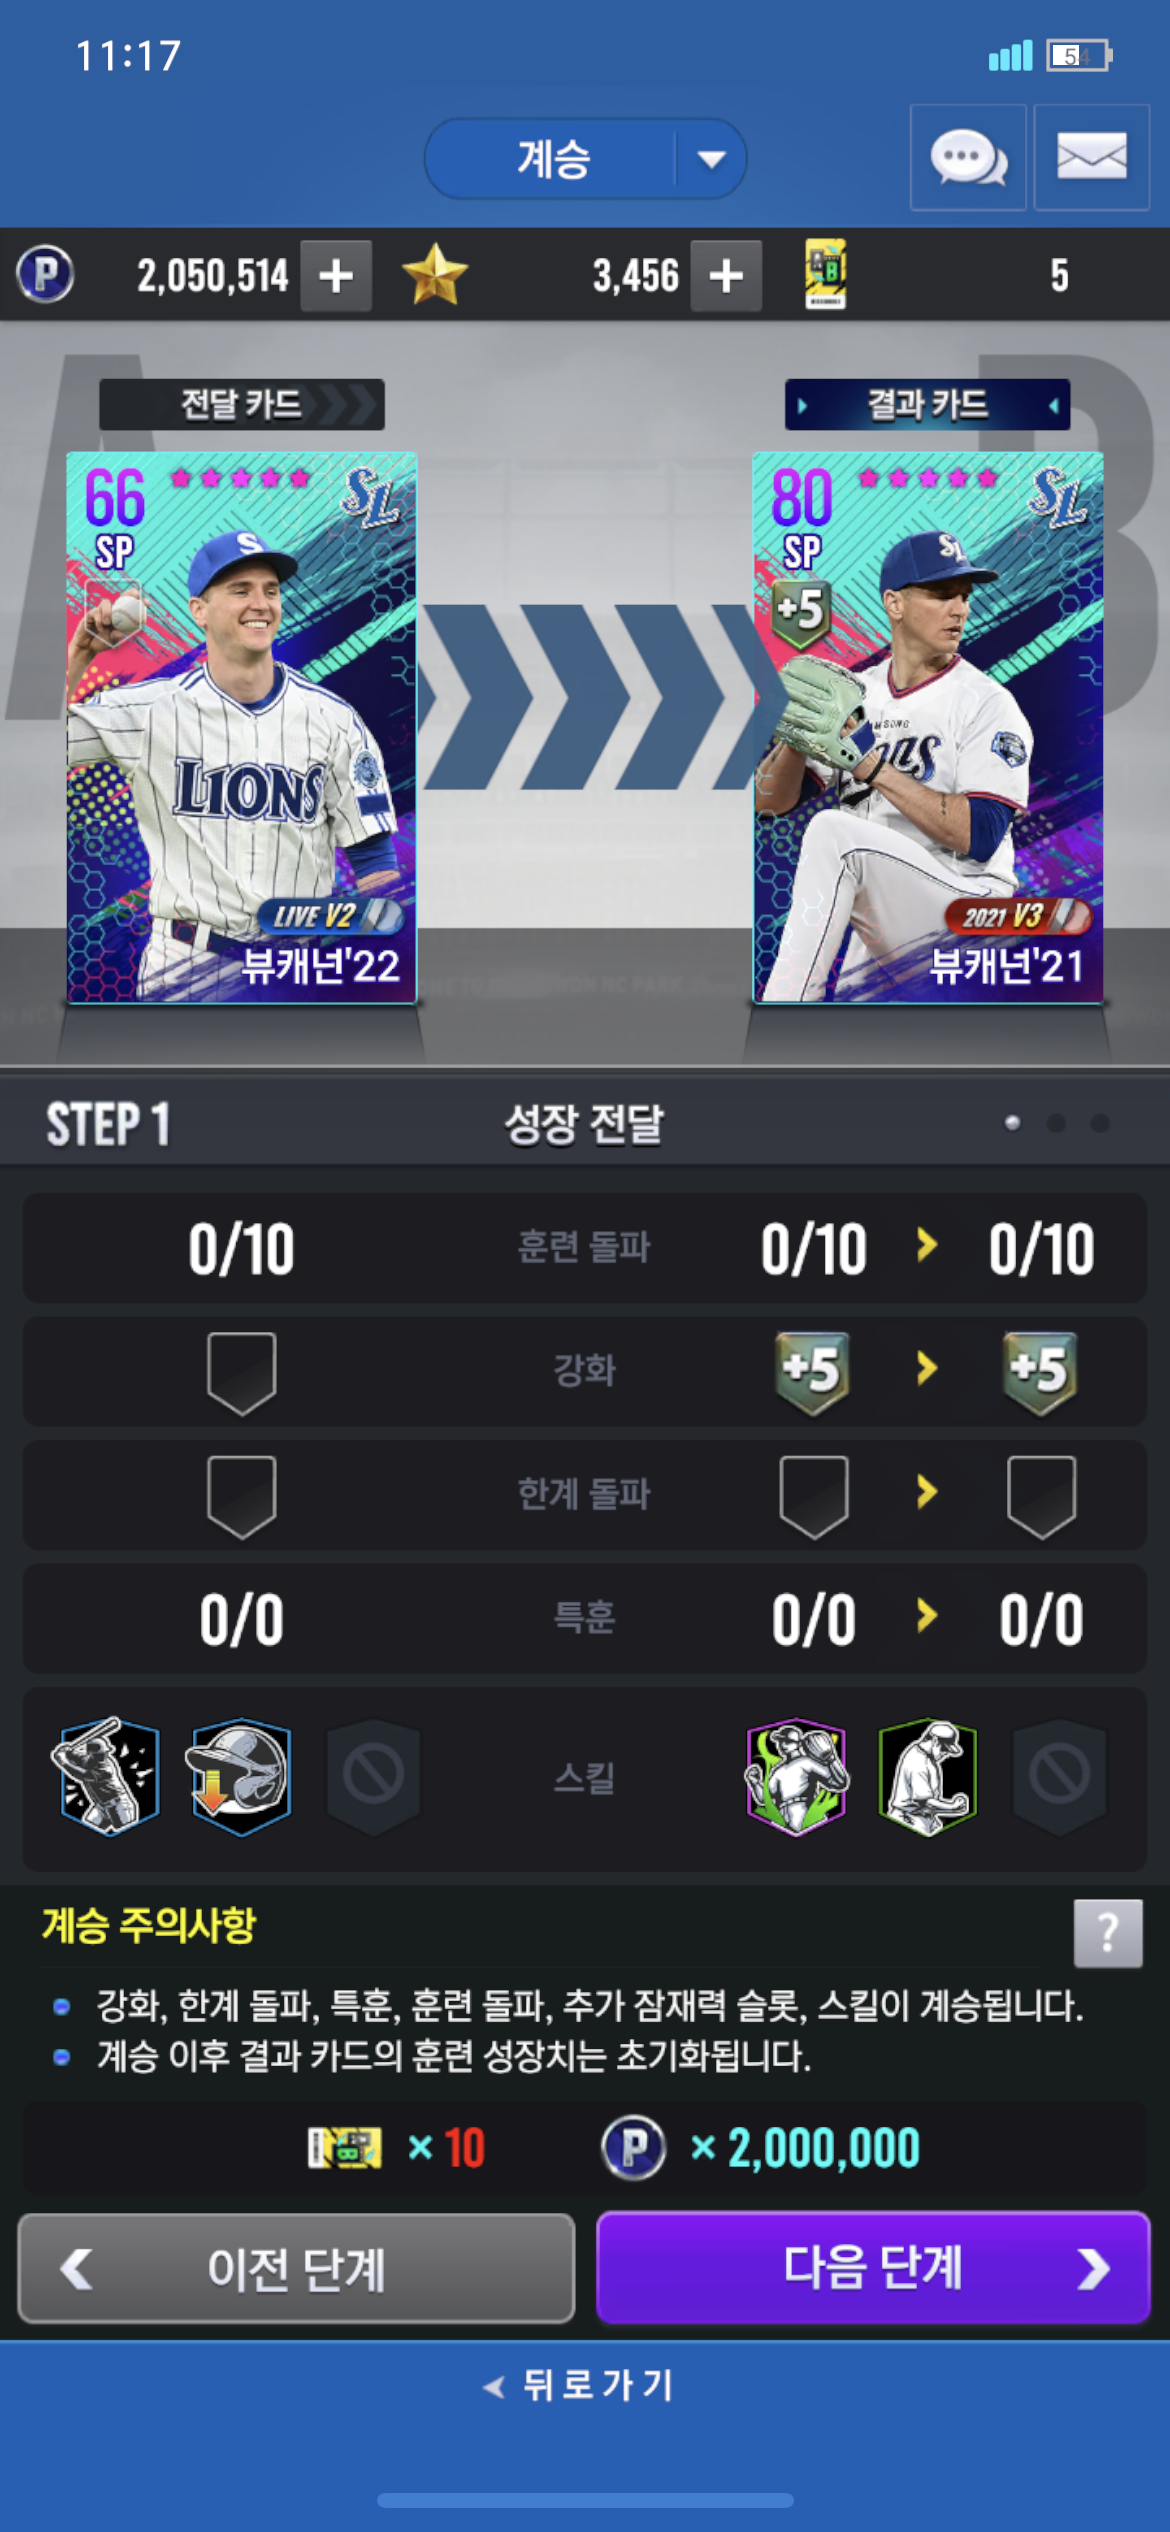The height and width of the screenshot is (2532, 1170).
Task: Tap the 뷰캐넌'22 source card
Action: click(241, 727)
